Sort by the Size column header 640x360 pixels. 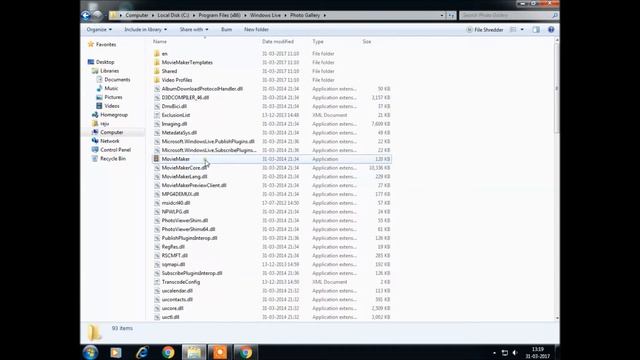click(367, 42)
